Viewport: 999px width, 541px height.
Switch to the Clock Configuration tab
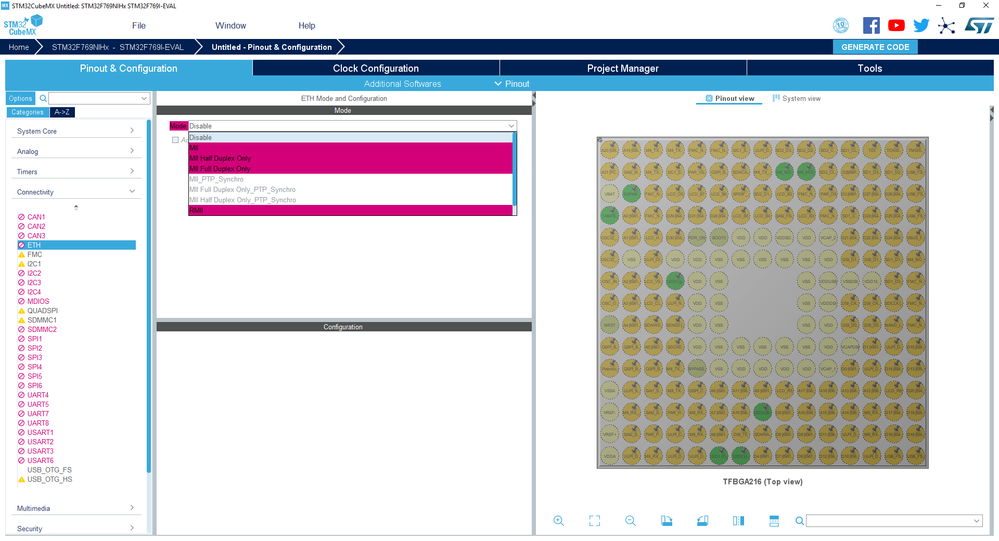(x=376, y=68)
